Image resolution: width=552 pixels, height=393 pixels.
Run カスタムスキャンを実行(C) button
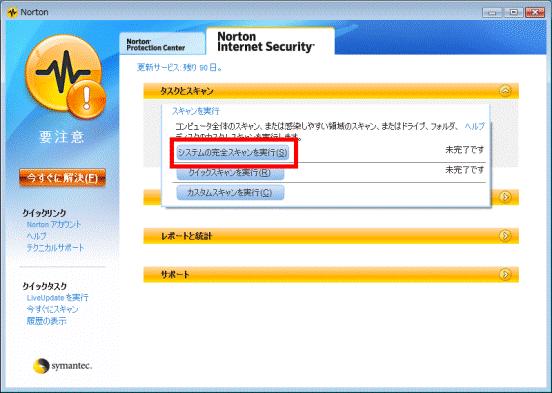click(x=230, y=193)
